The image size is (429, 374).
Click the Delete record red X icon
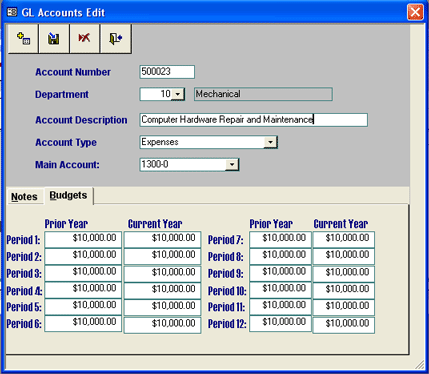pyautogui.click(x=84, y=39)
